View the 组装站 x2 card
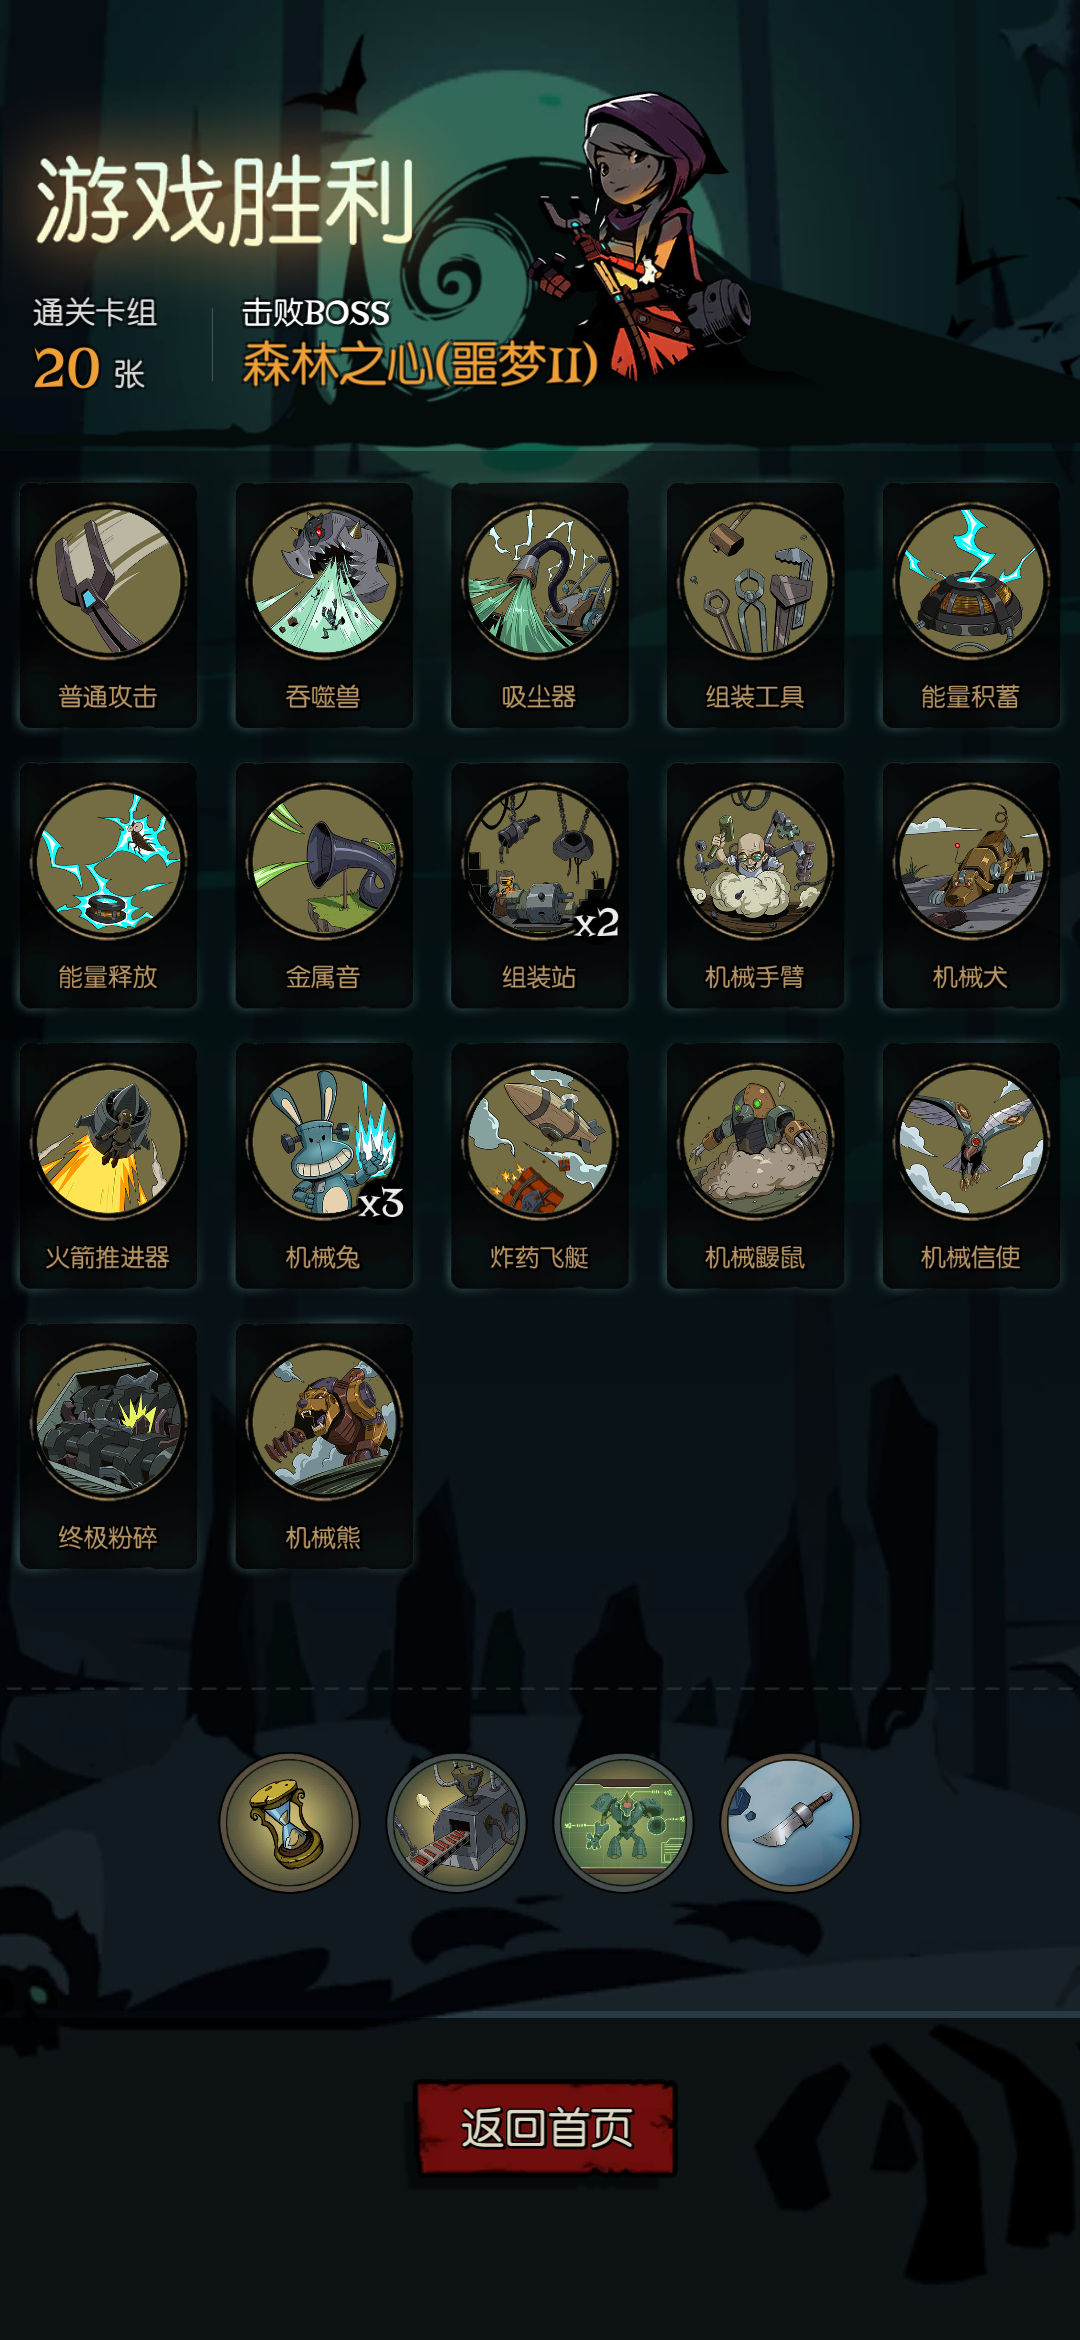This screenshot has width=1080, height=2340. pos(540,885)
